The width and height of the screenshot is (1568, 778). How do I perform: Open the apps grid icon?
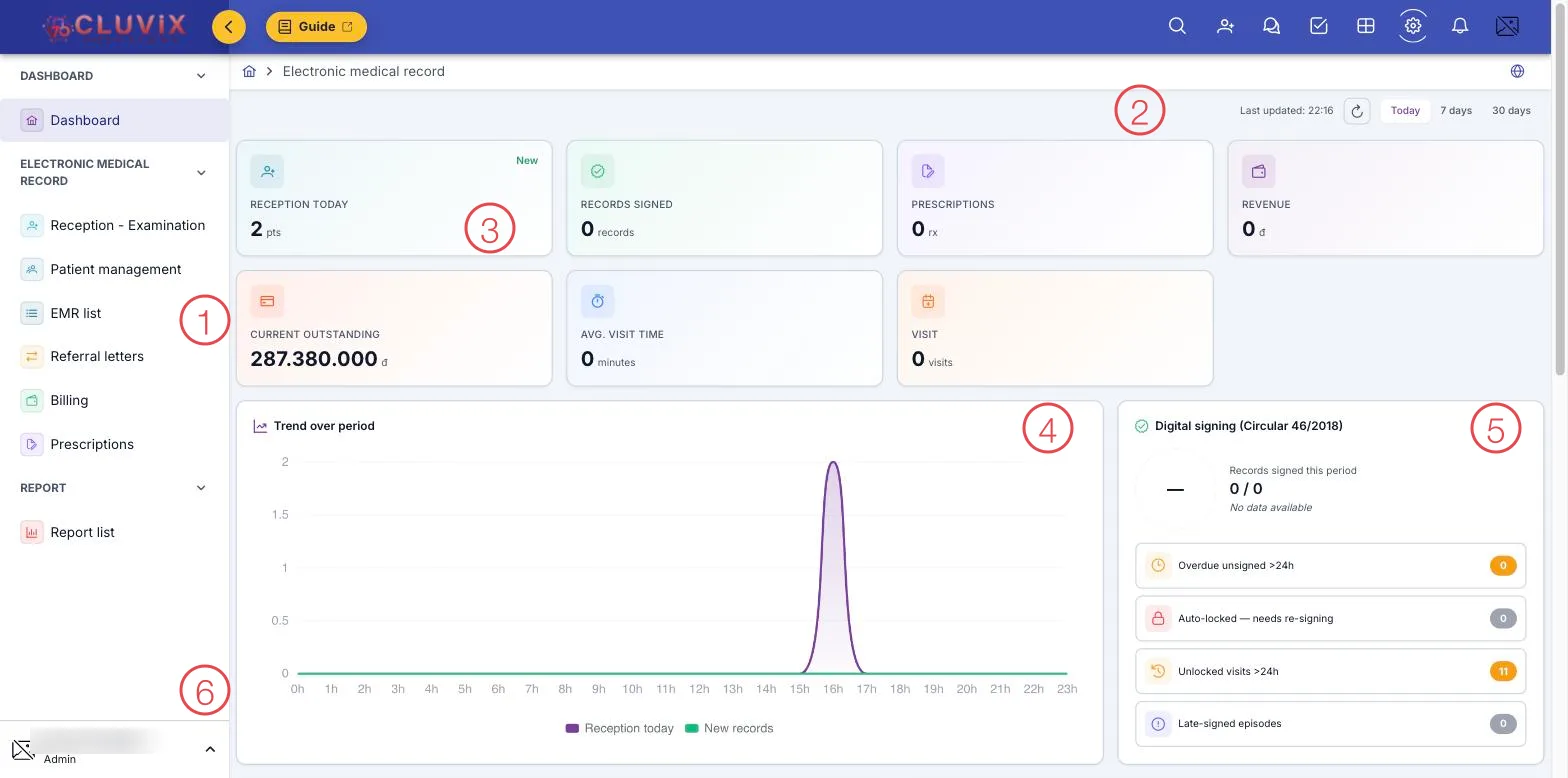pyautogui.click(x=1365, y=27)
